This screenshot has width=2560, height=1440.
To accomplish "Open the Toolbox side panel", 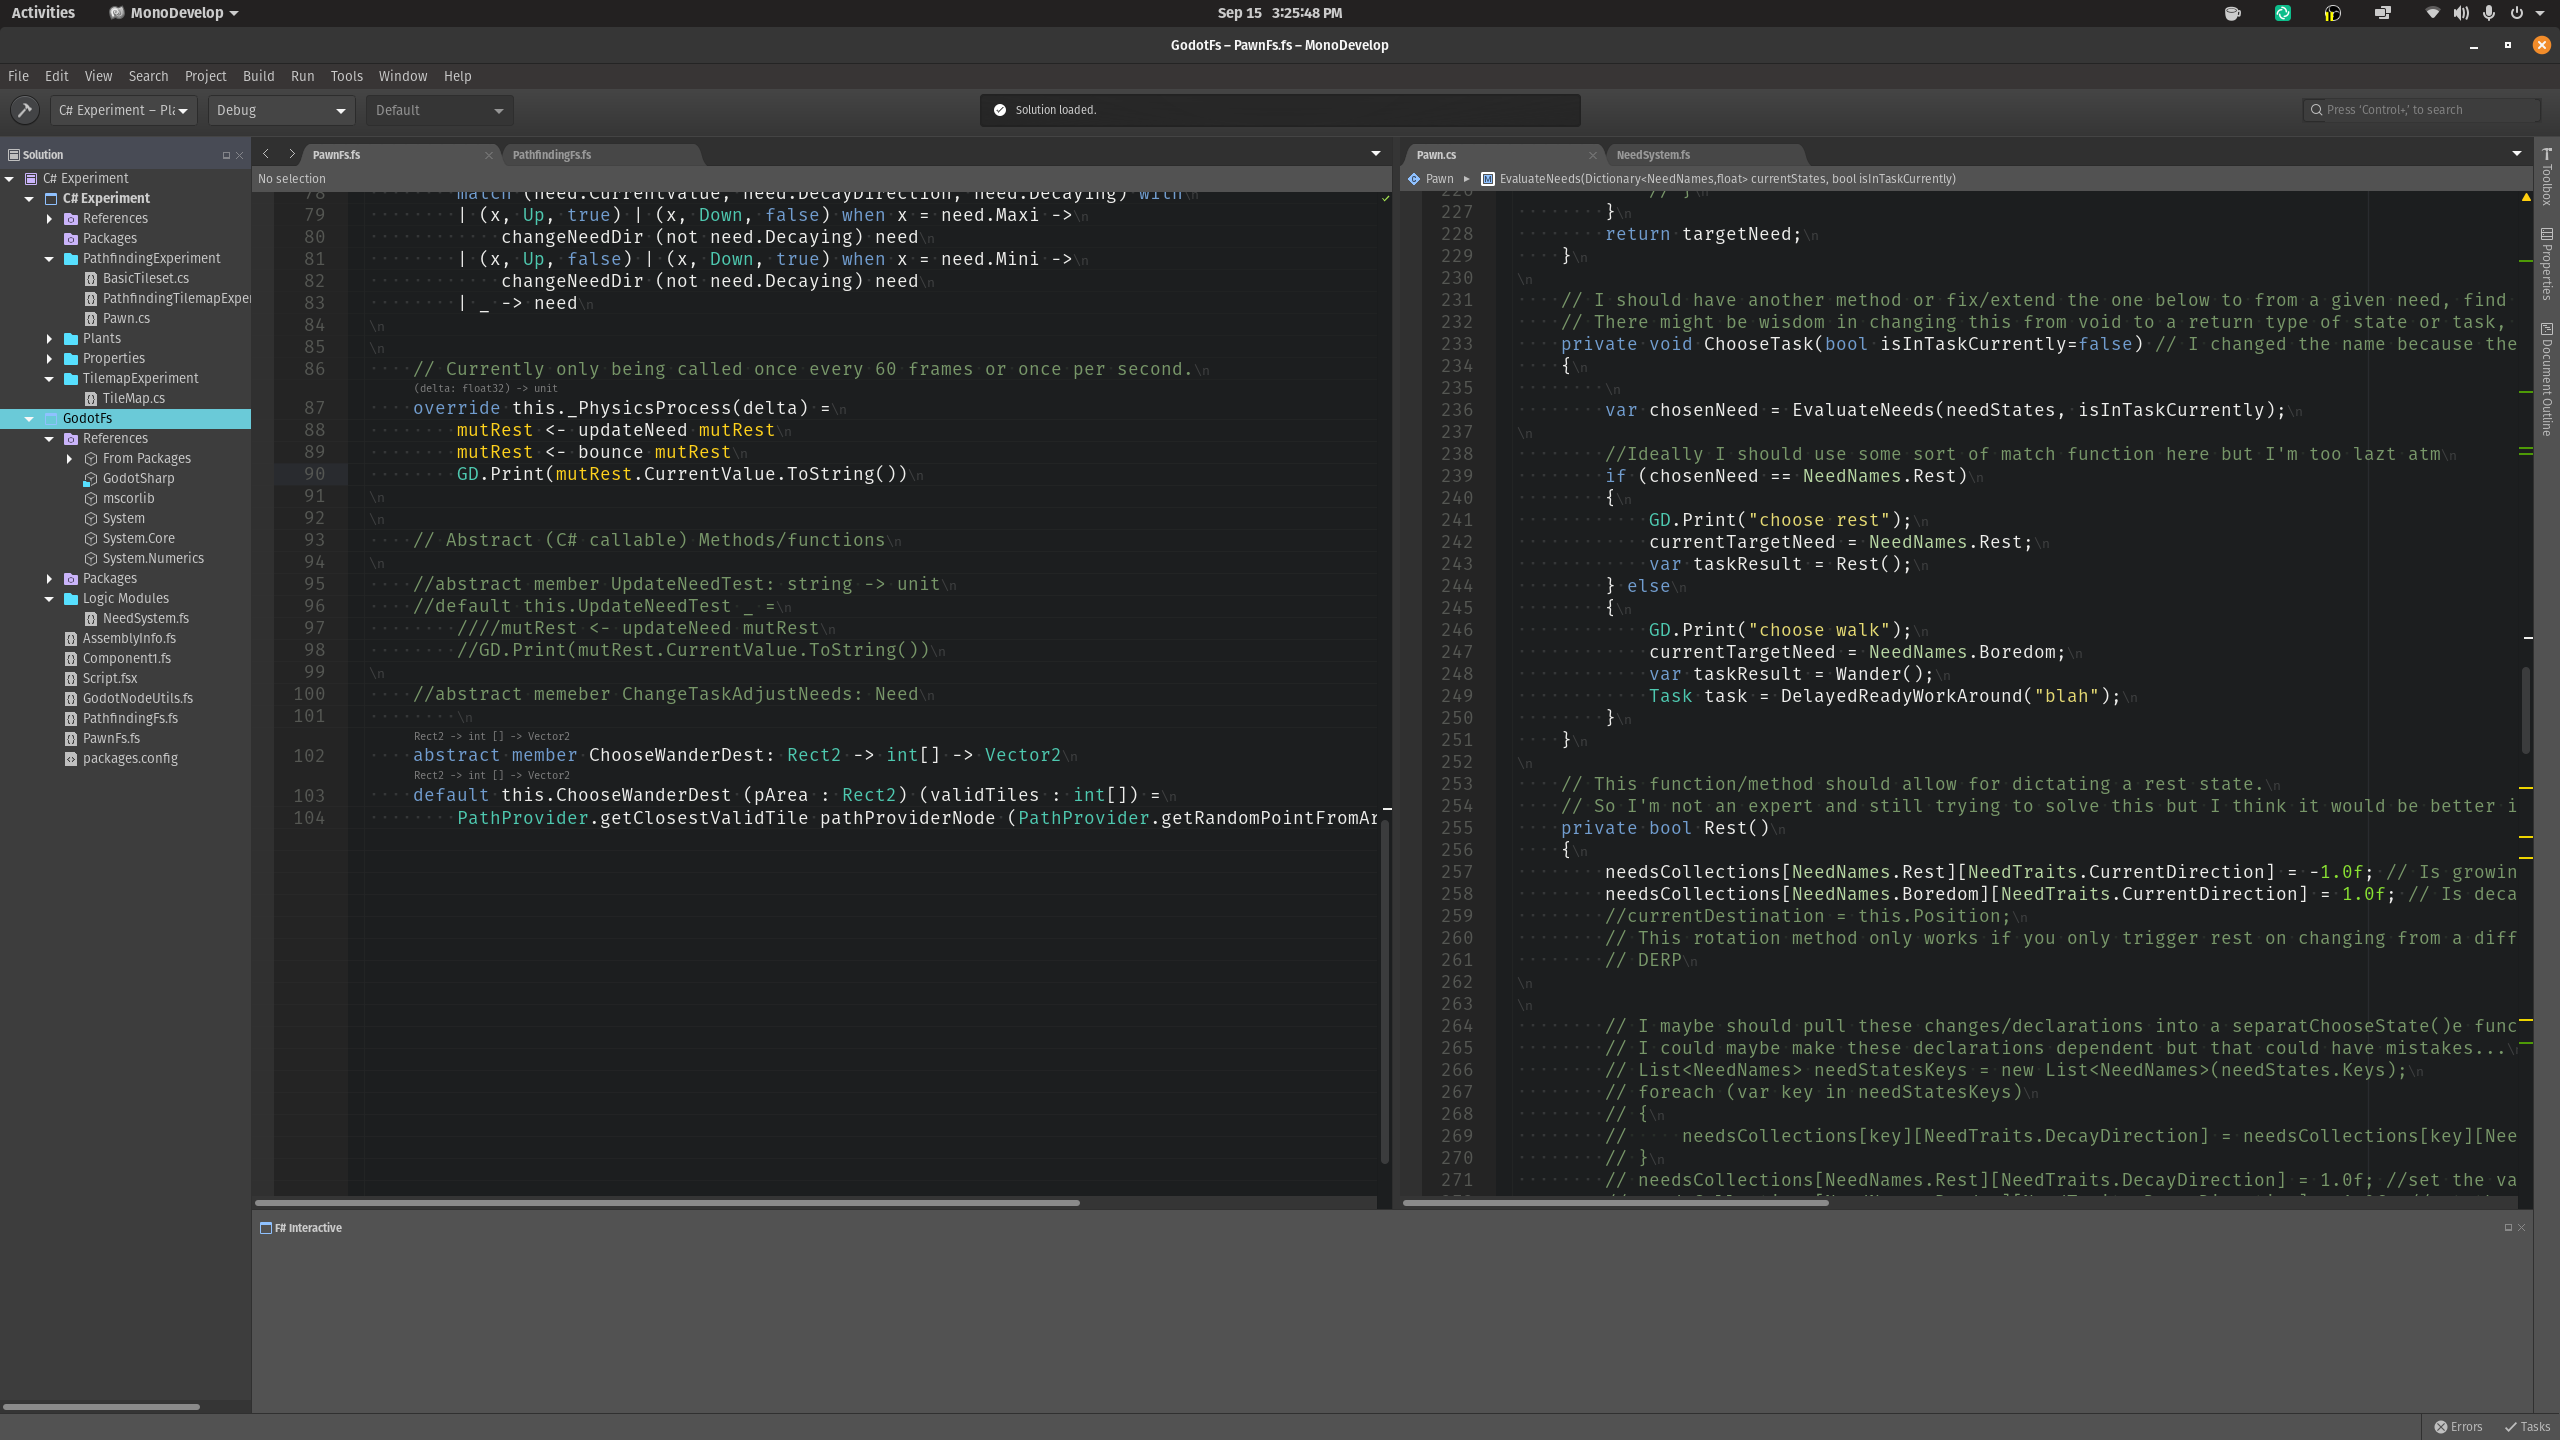I will tap(2547, 176).
